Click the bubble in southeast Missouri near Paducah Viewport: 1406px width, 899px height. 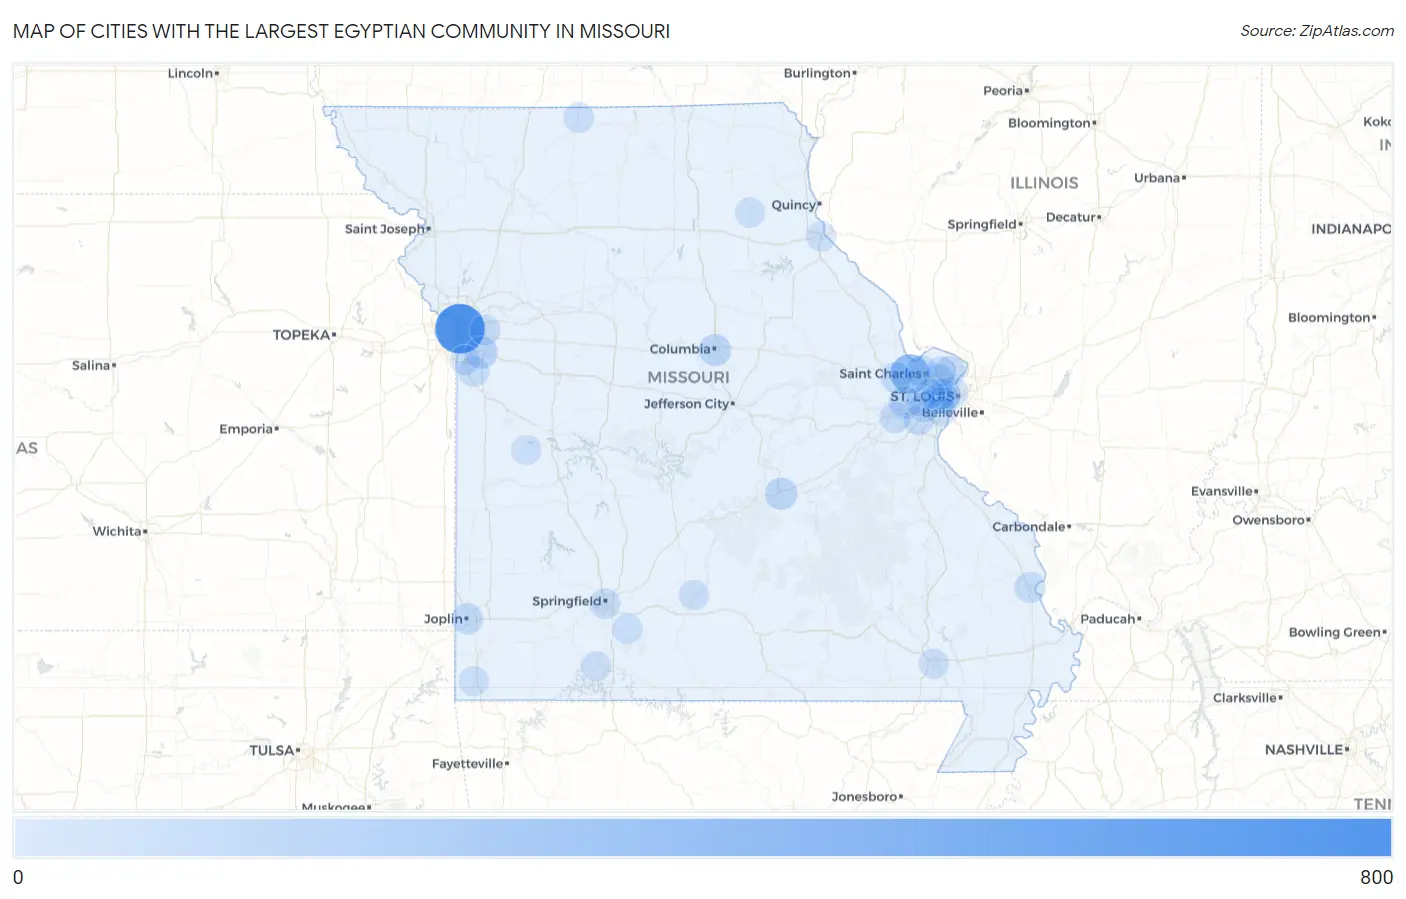tap(1030, 587)
